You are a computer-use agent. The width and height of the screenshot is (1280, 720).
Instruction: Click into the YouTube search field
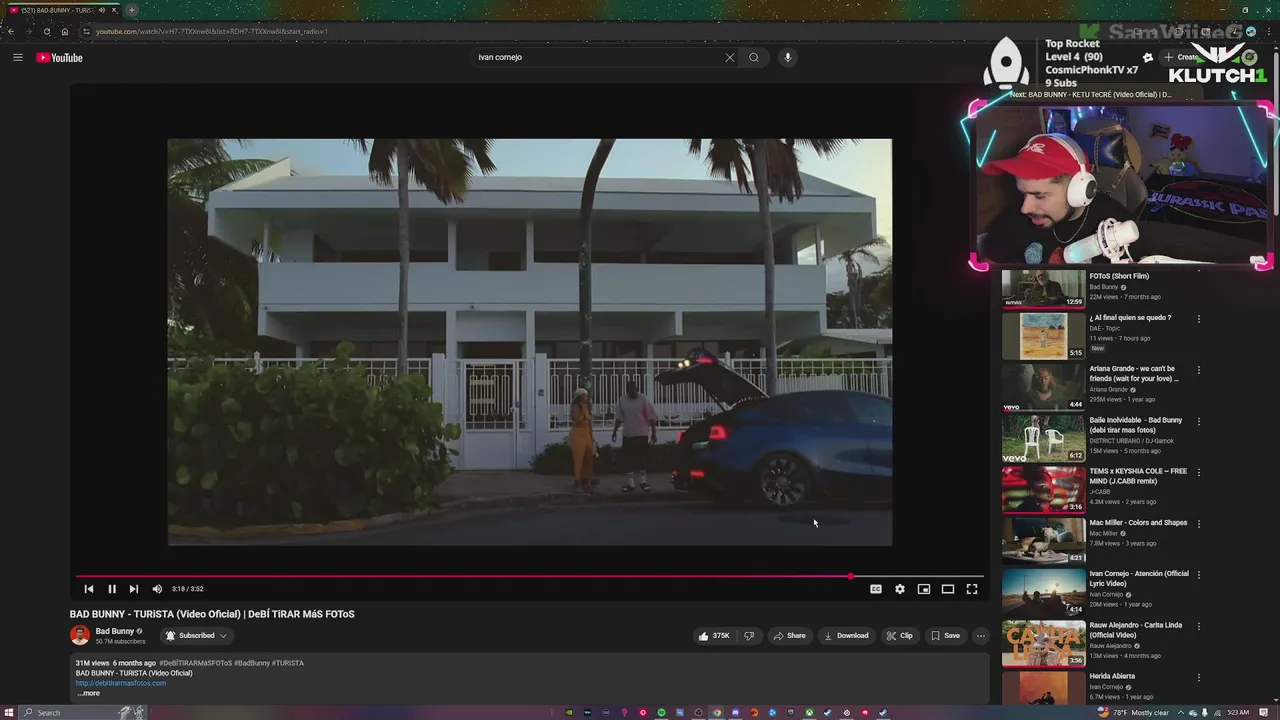pyautogui.click(x=598, y=57)
